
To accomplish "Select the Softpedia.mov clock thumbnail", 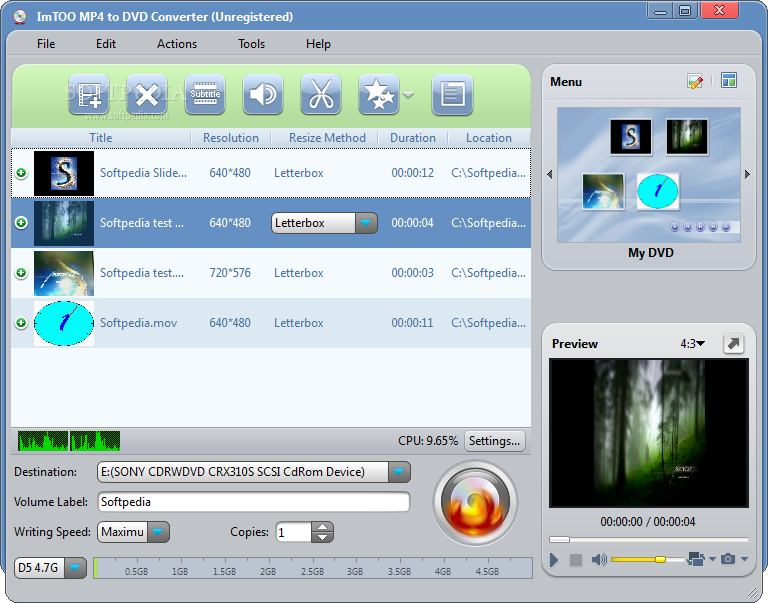I will pyautogui.click(x=64, y=323).
